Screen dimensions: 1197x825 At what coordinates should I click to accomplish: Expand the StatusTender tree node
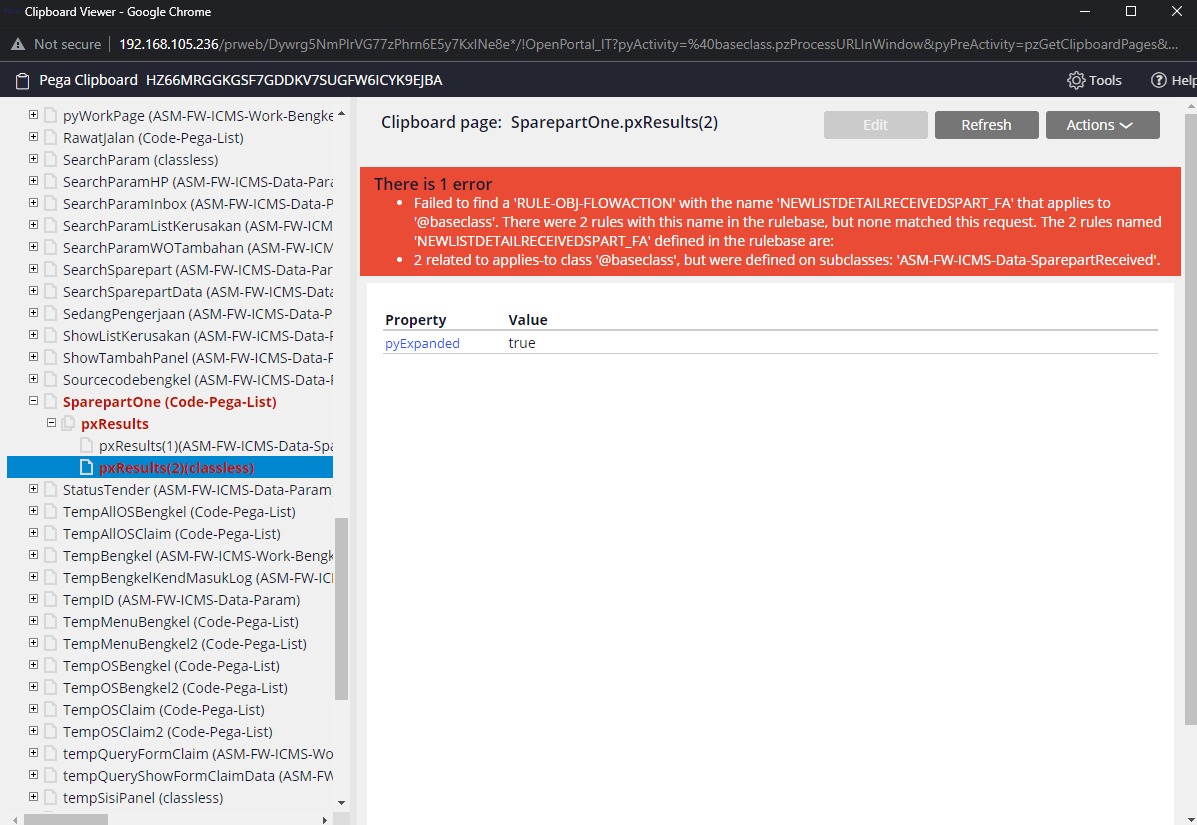[x=33, y=489]
